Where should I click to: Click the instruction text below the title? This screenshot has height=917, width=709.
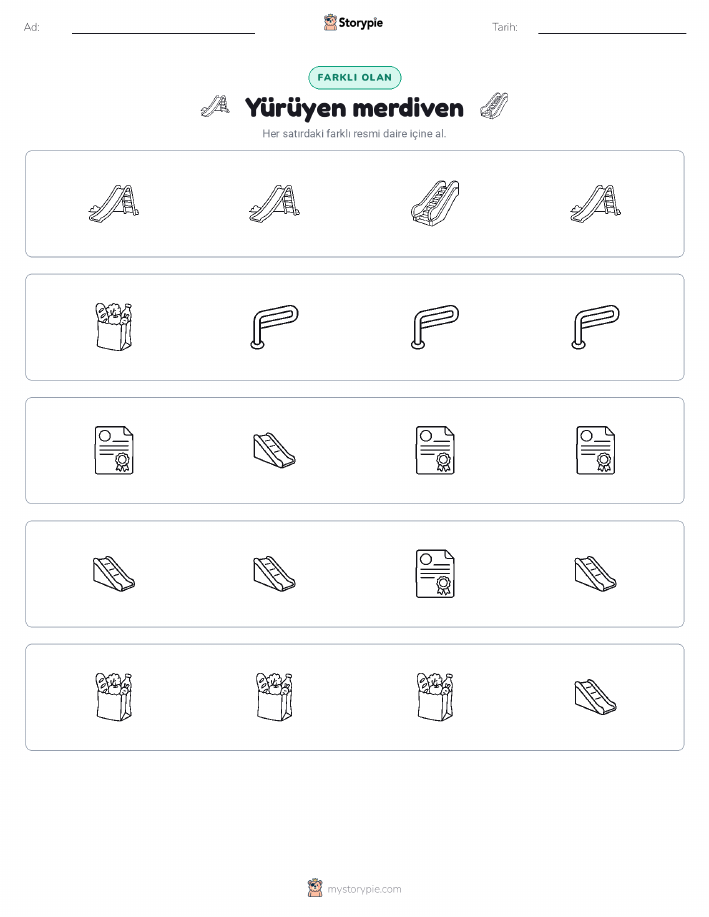click(x=354, y=134)
